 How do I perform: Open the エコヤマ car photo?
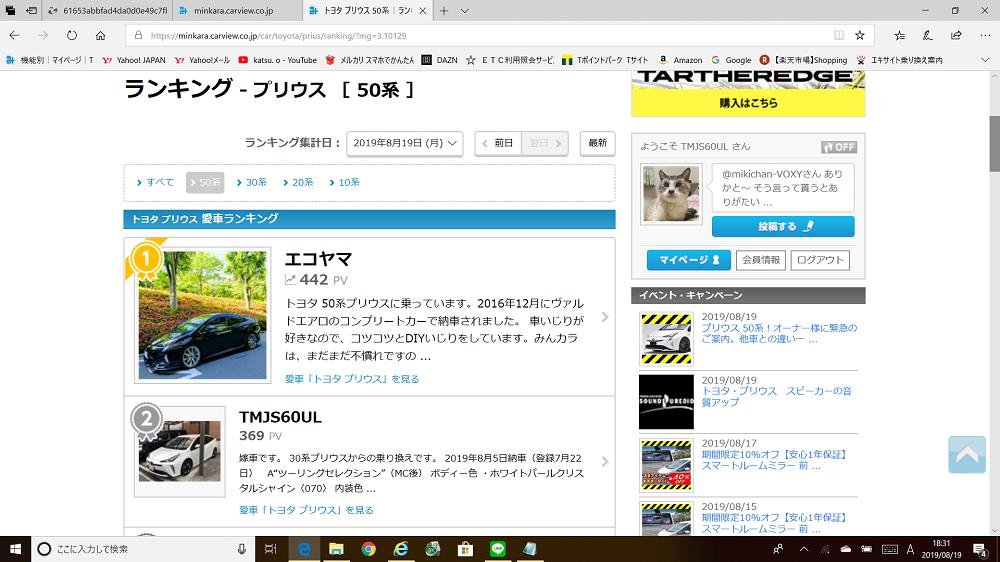tap(202, 314)
